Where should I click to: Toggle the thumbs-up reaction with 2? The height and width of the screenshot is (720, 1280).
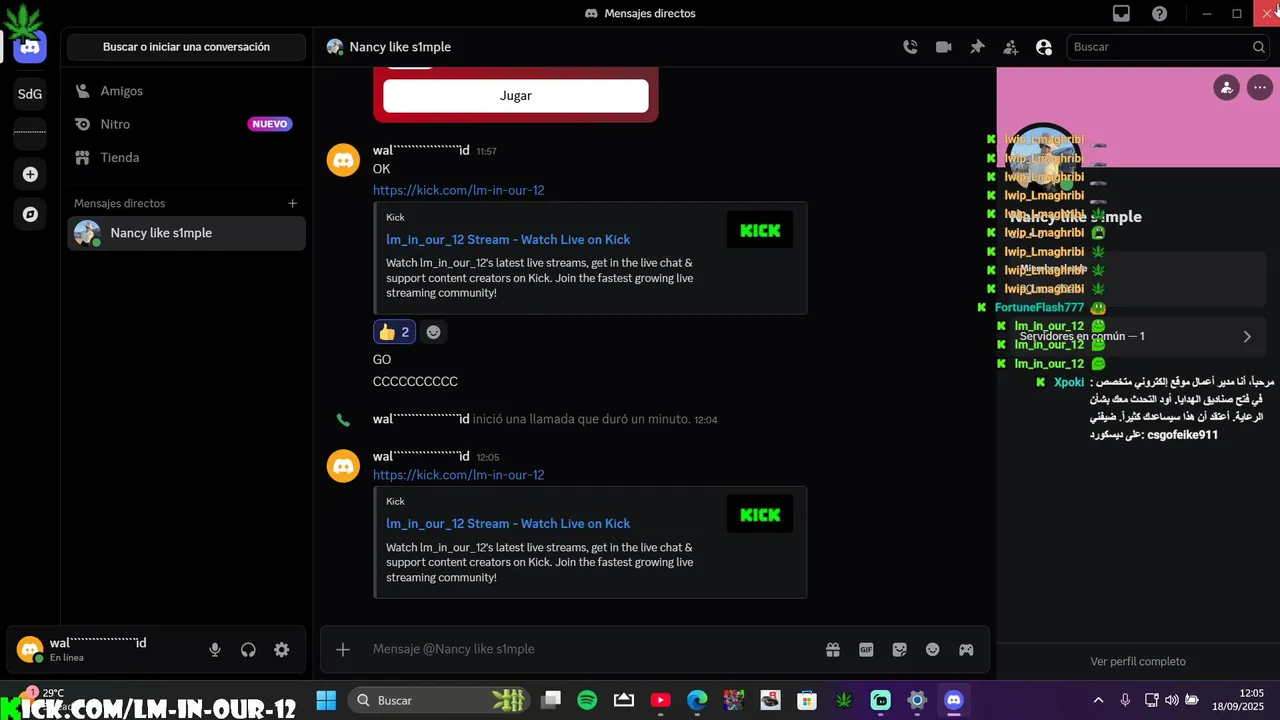394,332
